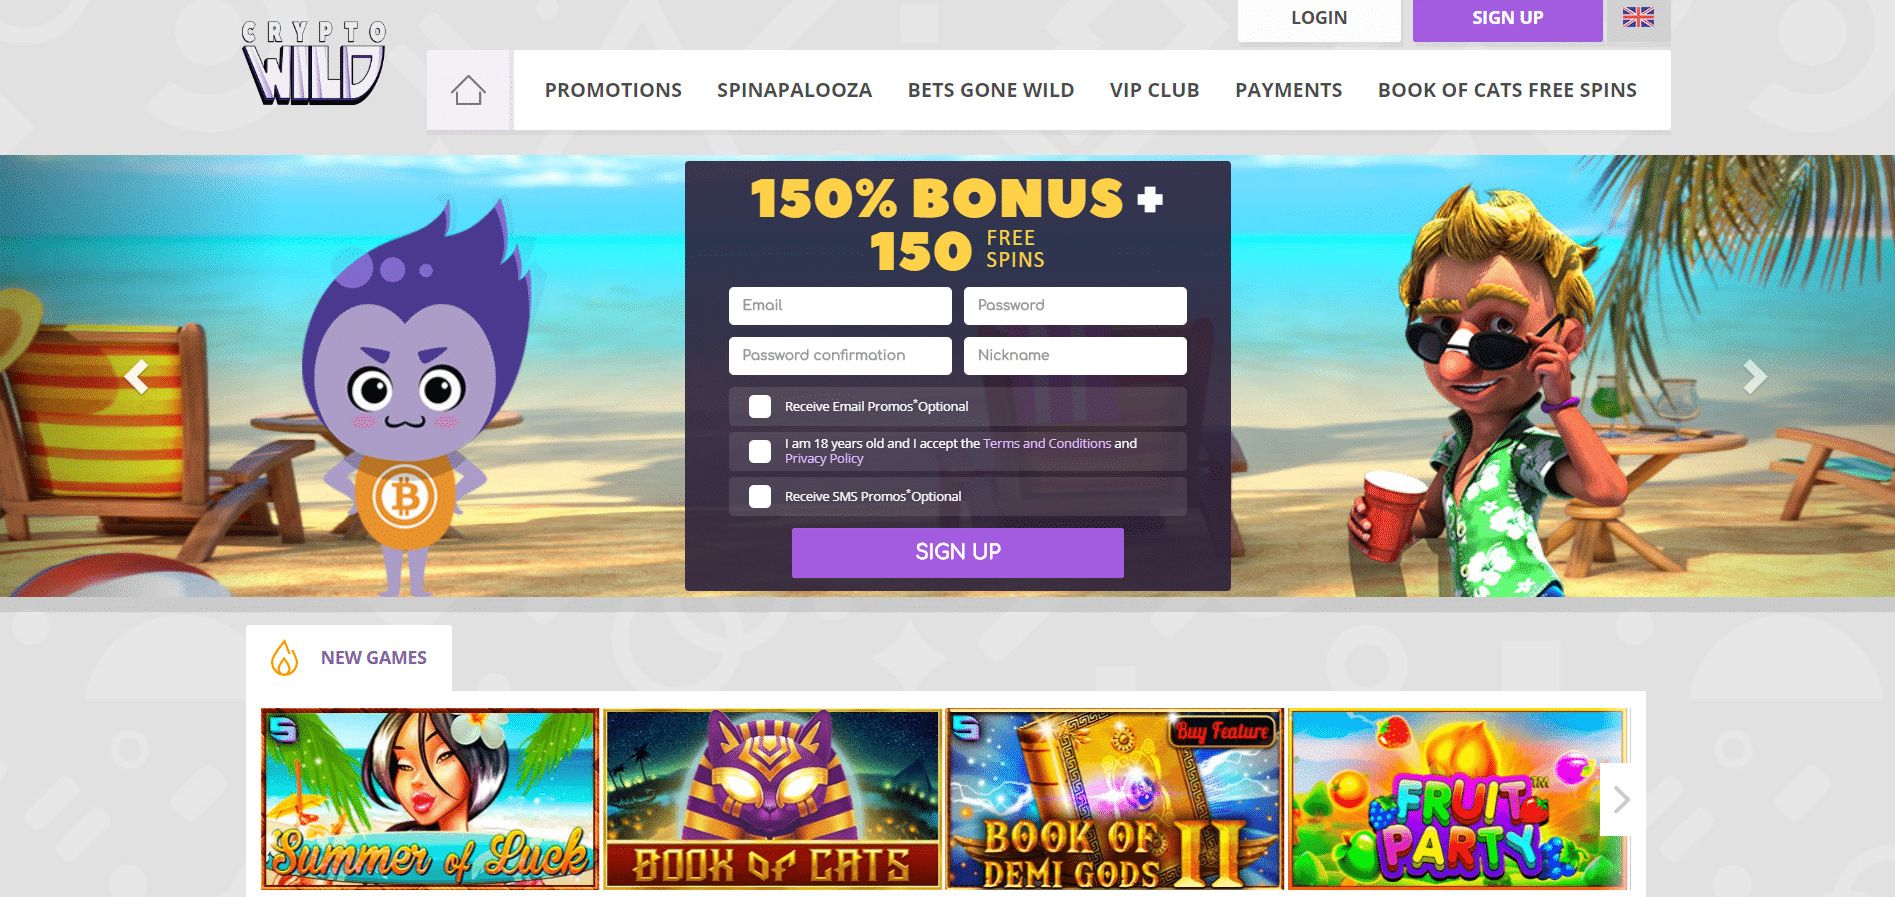Click the flame icon beside New Games
Image resolution: width=1895 pixels, height=897 pixels.
[x=285, y=658]
